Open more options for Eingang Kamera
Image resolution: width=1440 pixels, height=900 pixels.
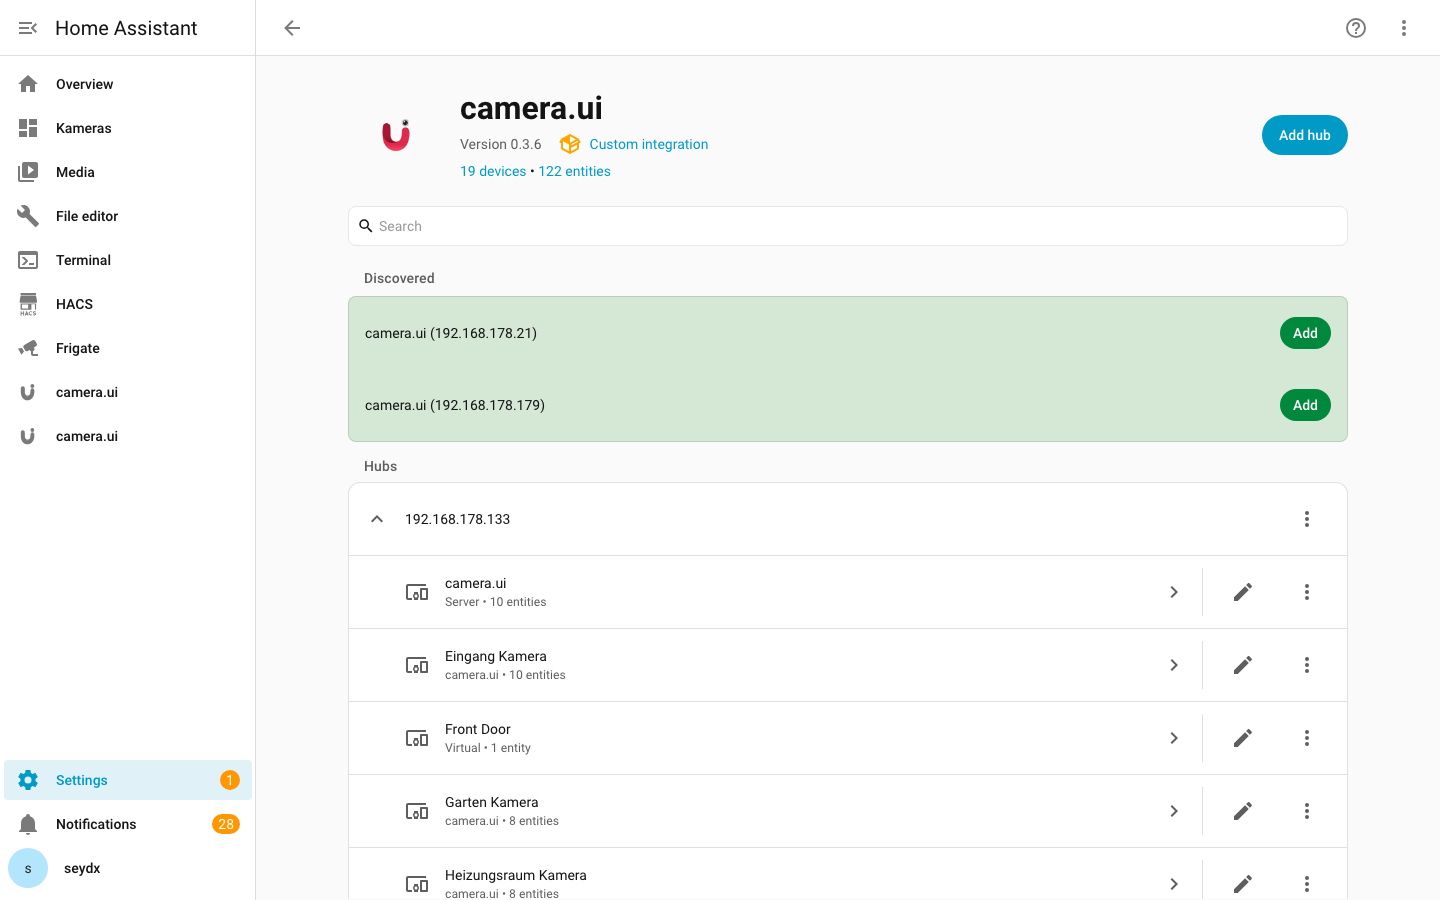click(1307, 665)
